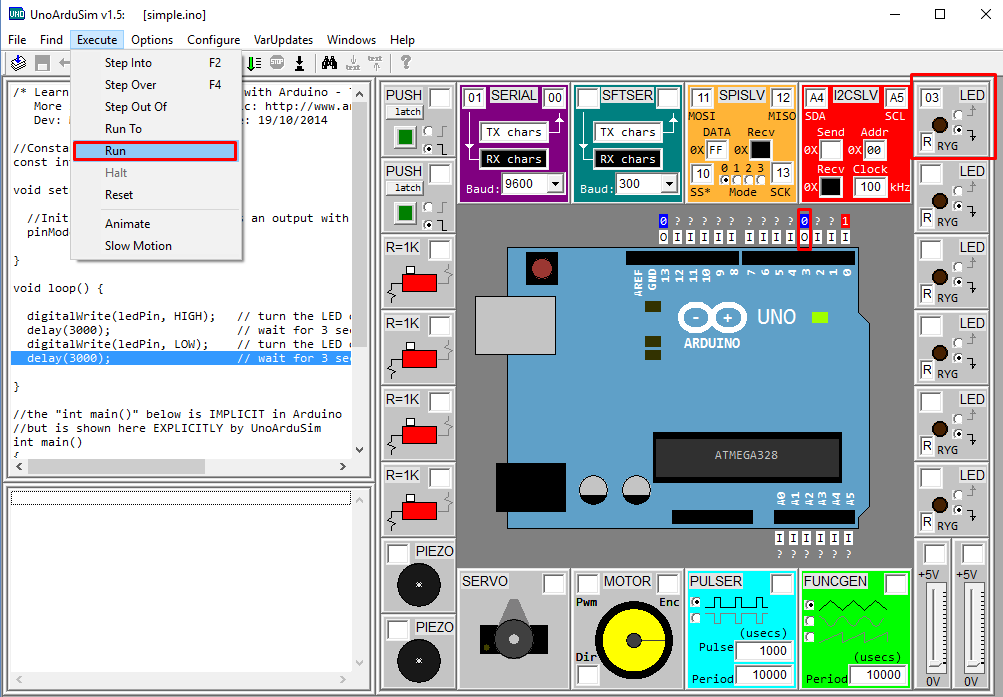Open the SFTSER Baud 300 dropdown
Screen dimensions: 1003x697
point(670,184)
